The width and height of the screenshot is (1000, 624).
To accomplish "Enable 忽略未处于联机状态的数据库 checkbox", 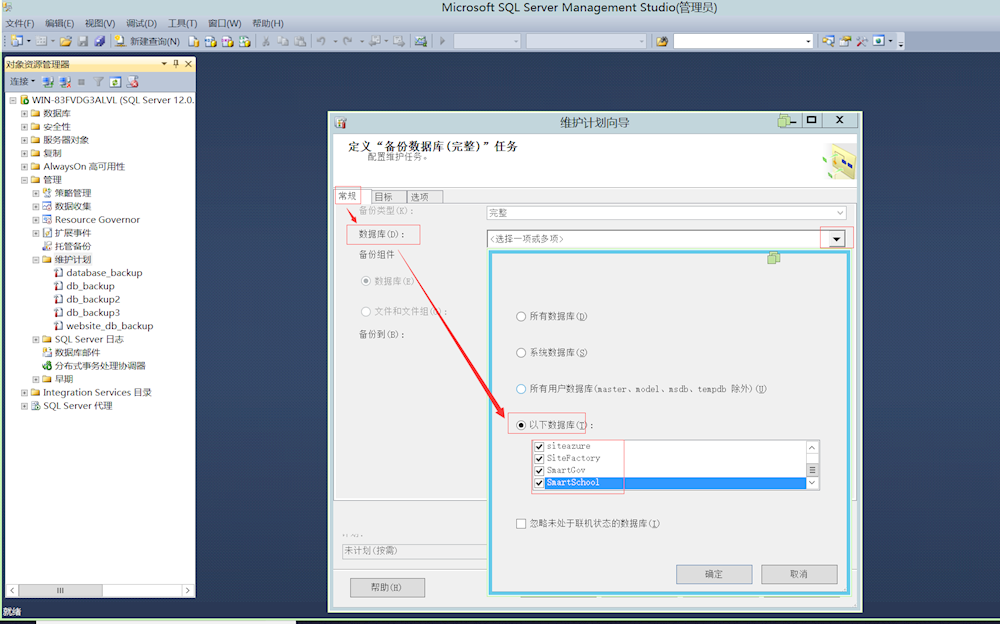I will (521, 524).
